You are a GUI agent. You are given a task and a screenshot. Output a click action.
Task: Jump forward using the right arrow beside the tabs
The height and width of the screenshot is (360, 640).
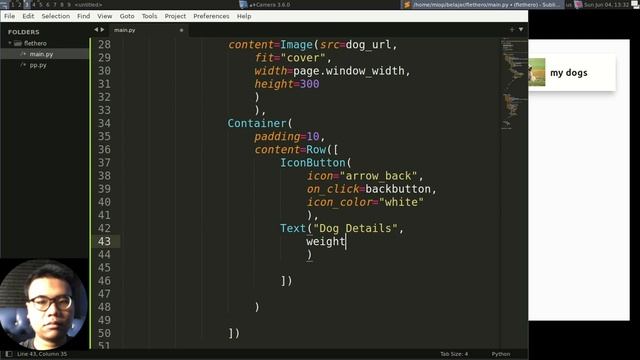pos(102,30)
